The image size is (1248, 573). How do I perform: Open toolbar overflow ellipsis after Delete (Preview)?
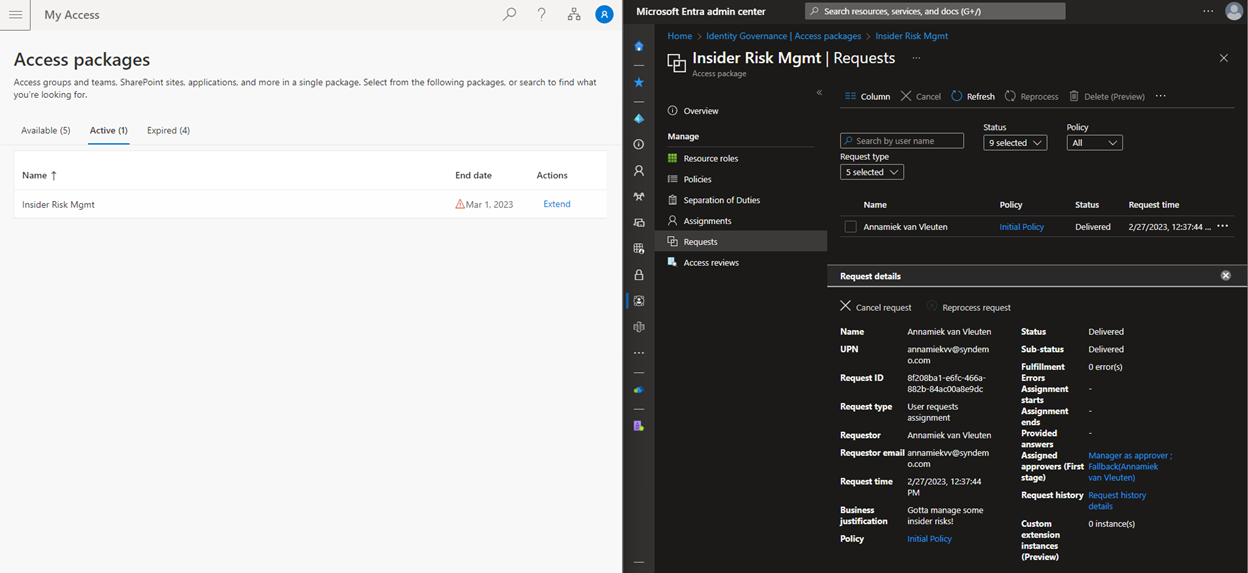(1160, 96)
